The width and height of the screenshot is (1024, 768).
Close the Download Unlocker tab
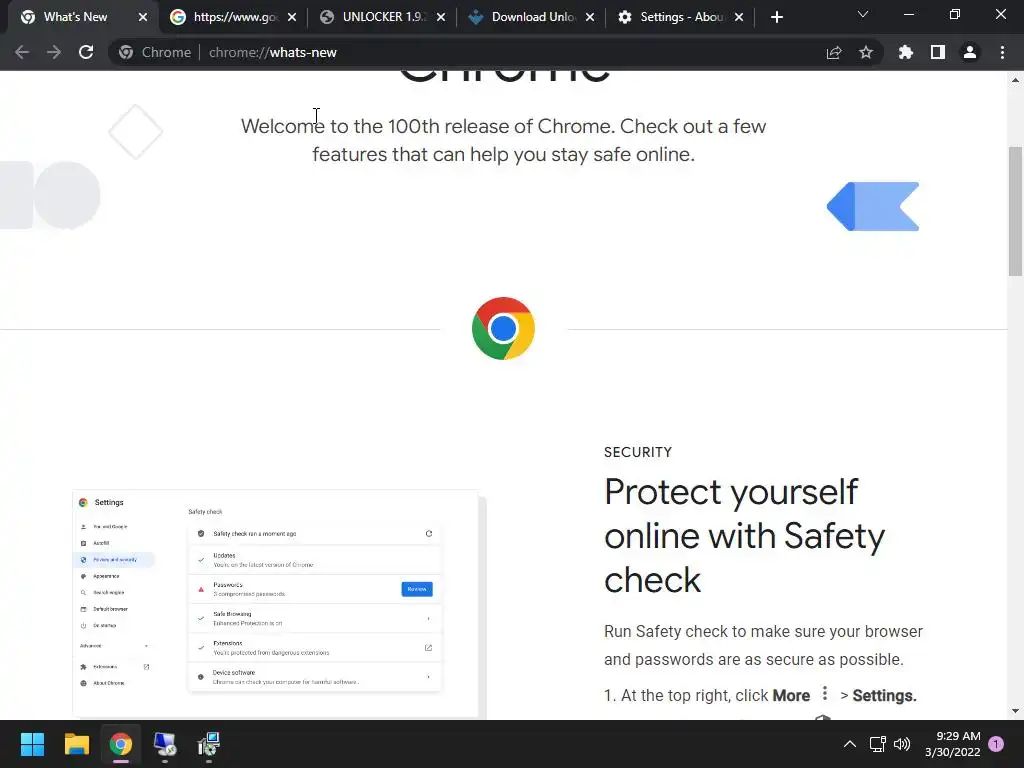click(590, 18)
